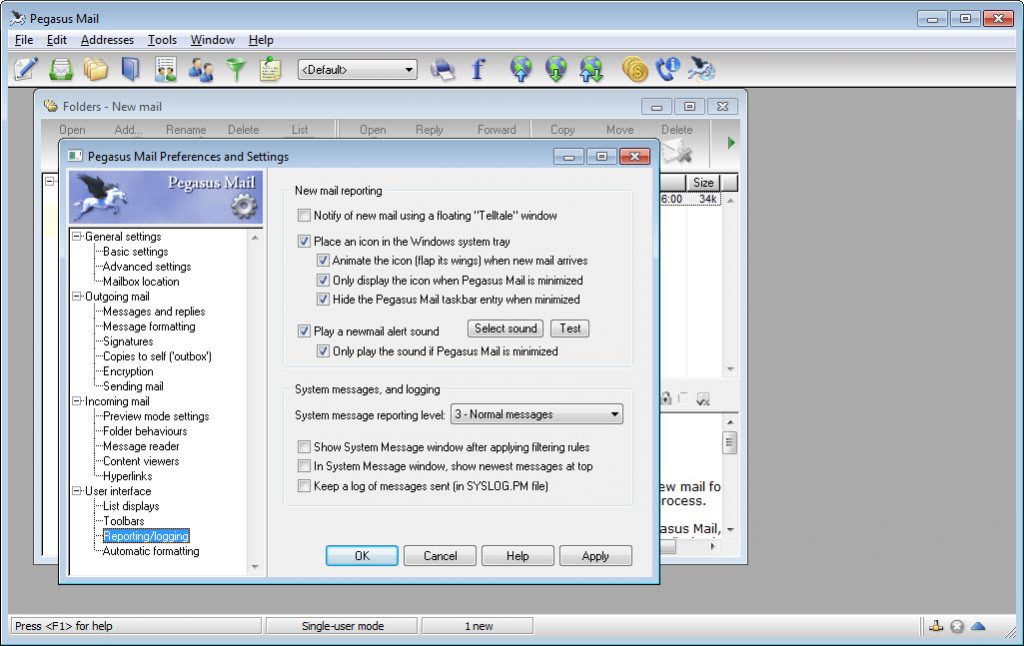Collapse the Incoming mail tree node
The height and width of the screenshot is (646, 1024).
(x=77, y=401)
